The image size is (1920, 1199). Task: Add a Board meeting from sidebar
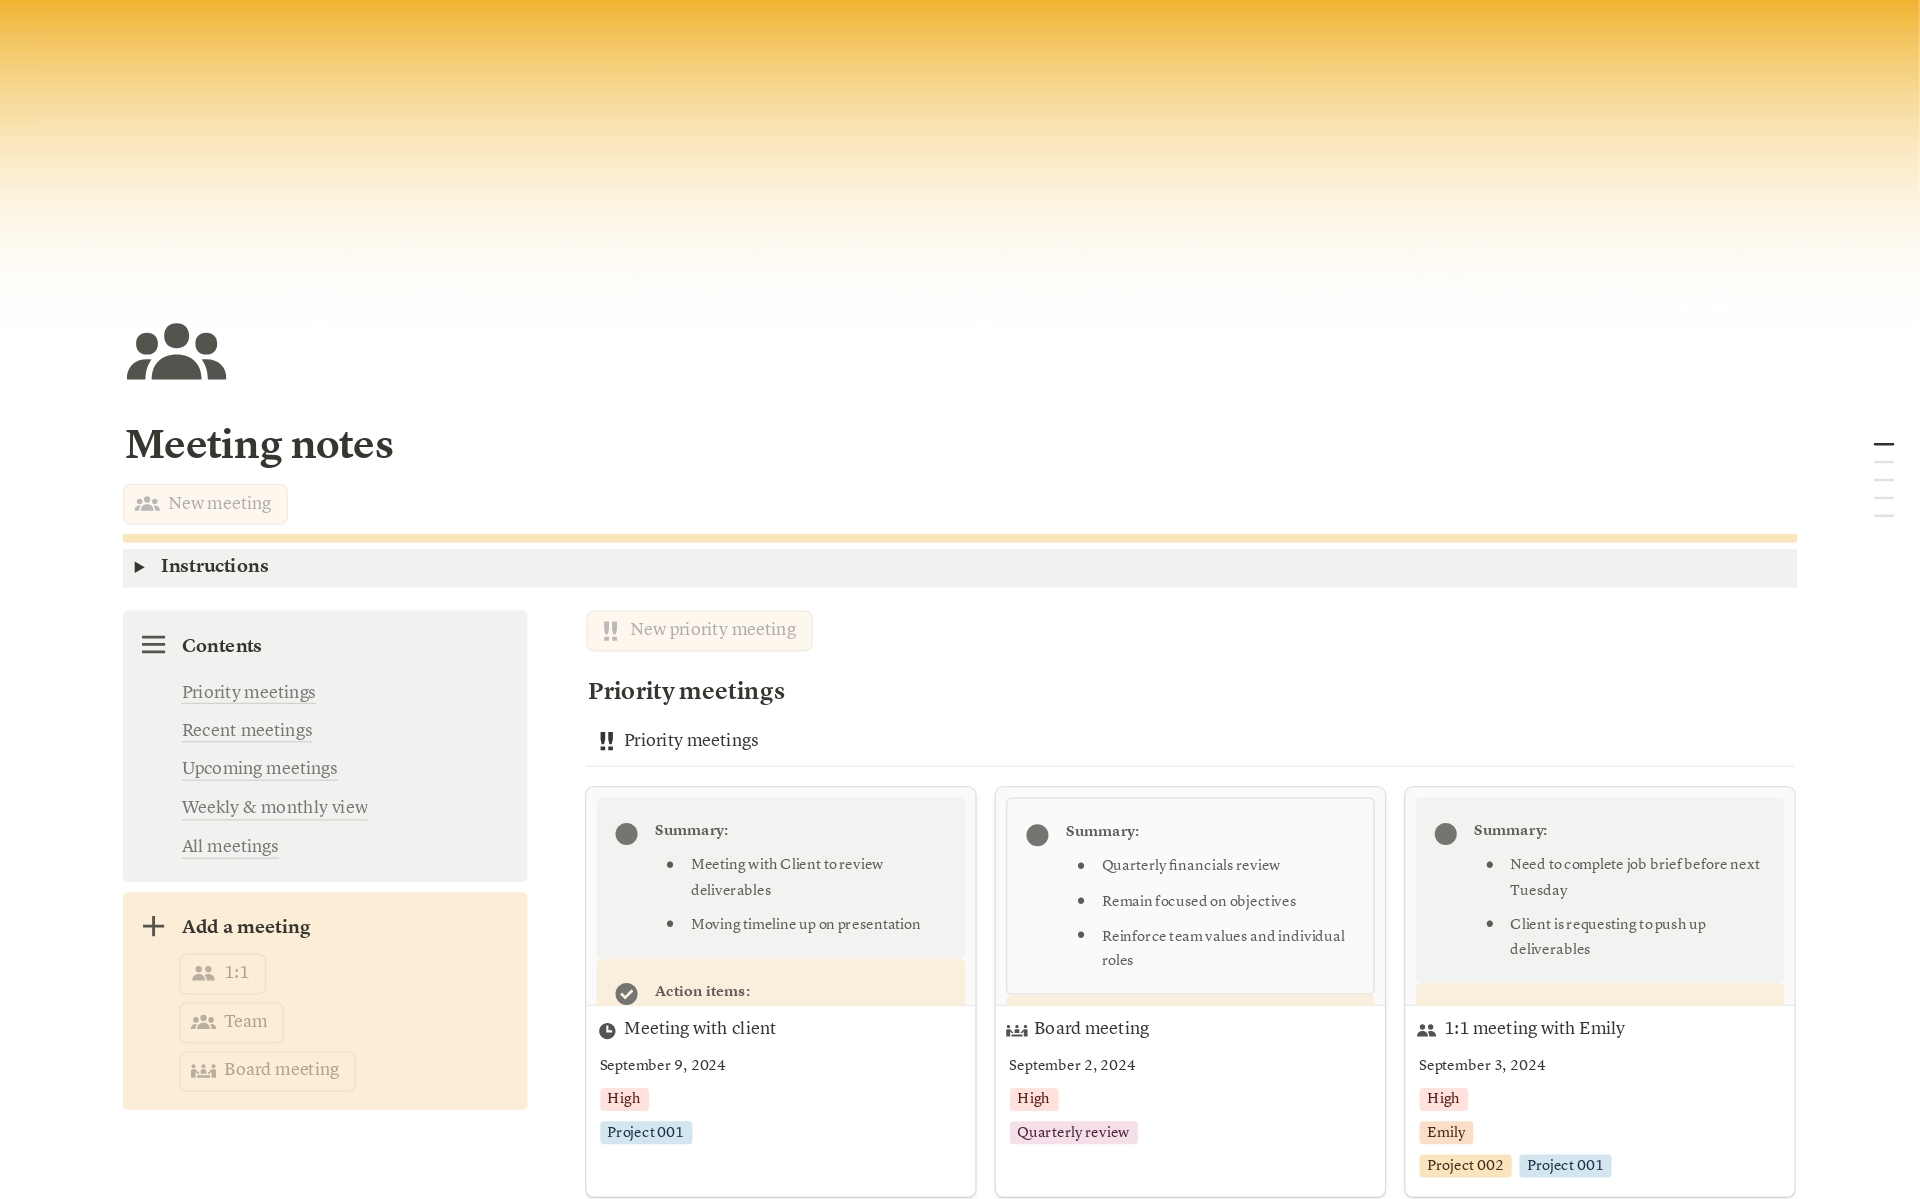coord(267,1070)
